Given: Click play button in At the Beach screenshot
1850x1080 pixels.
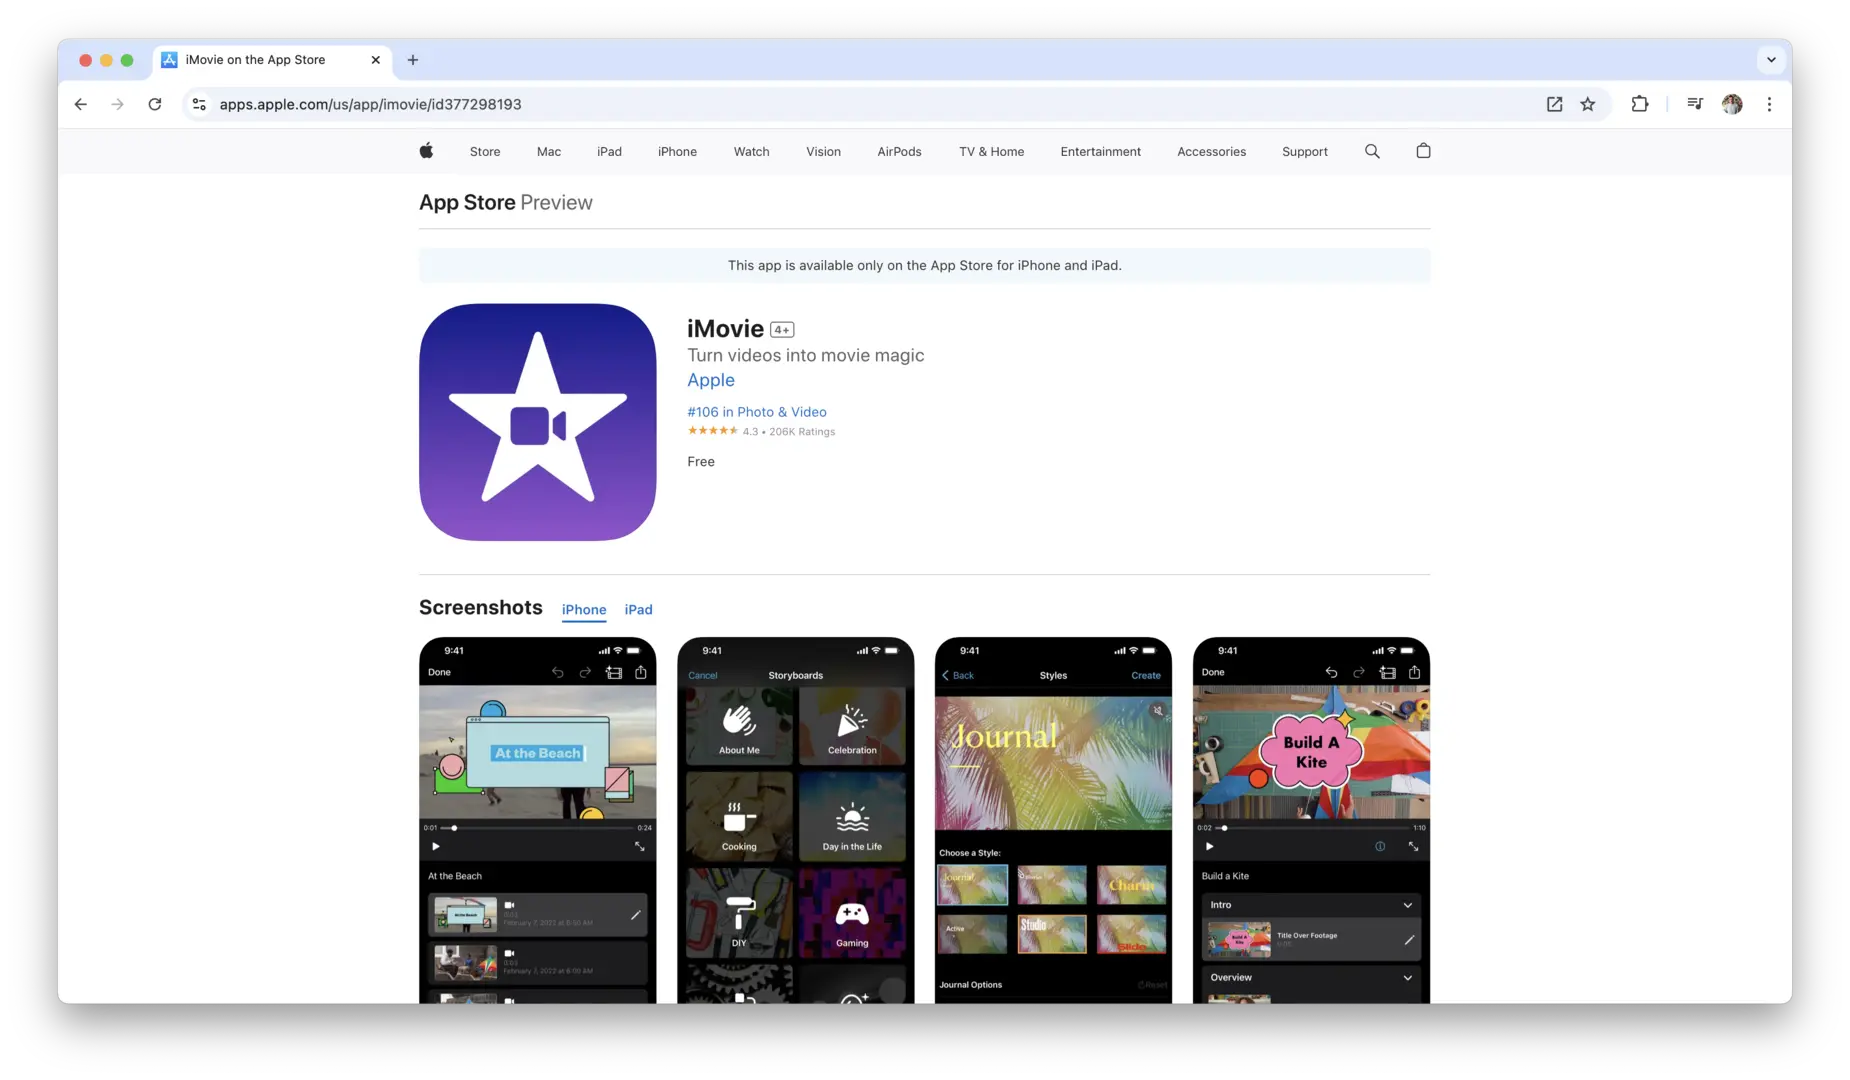Looking at the screenshot, I should coord(436,846).
